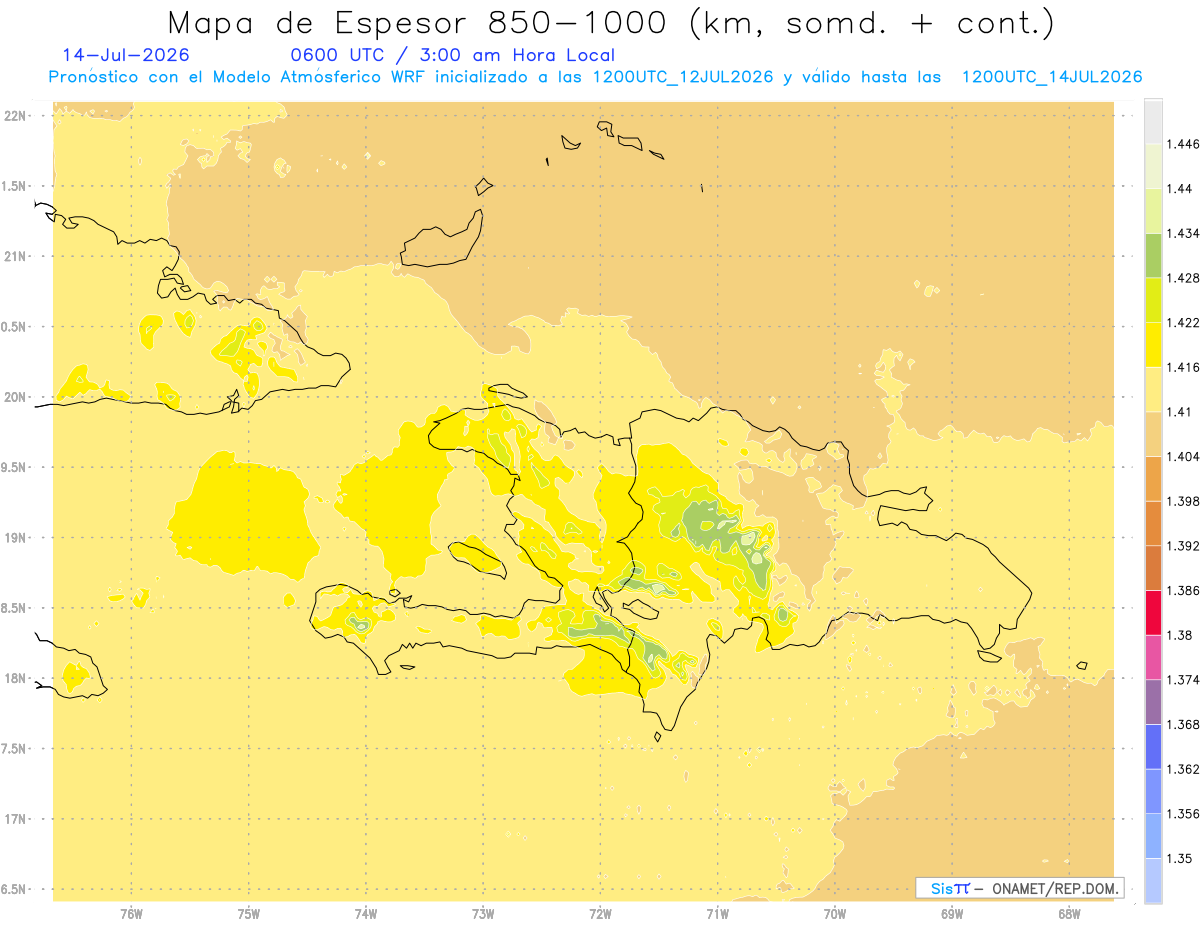Screen dimensions: 1200x927
Task: Pick the gray colorbar segment above 1.446
Action: pyautogui.click(x=1153, y=121)
